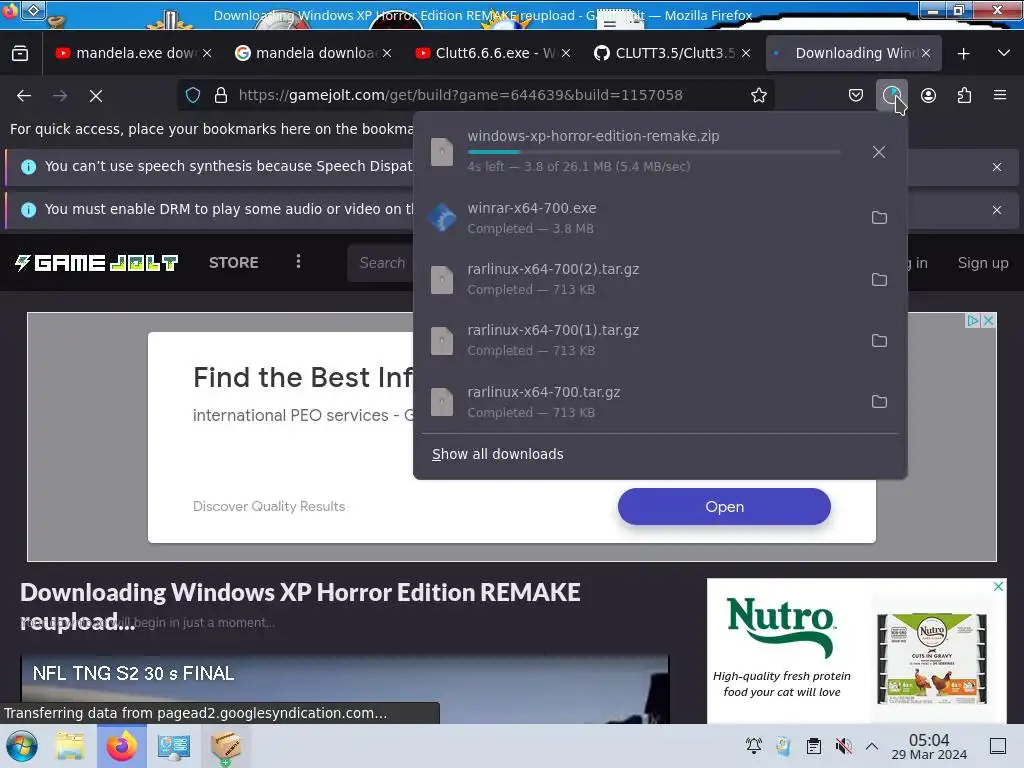Close the Clutt6.6.6.exe tab
Image resolution: width=1024 pixels, height=768 pixels.
pos(566,54)
